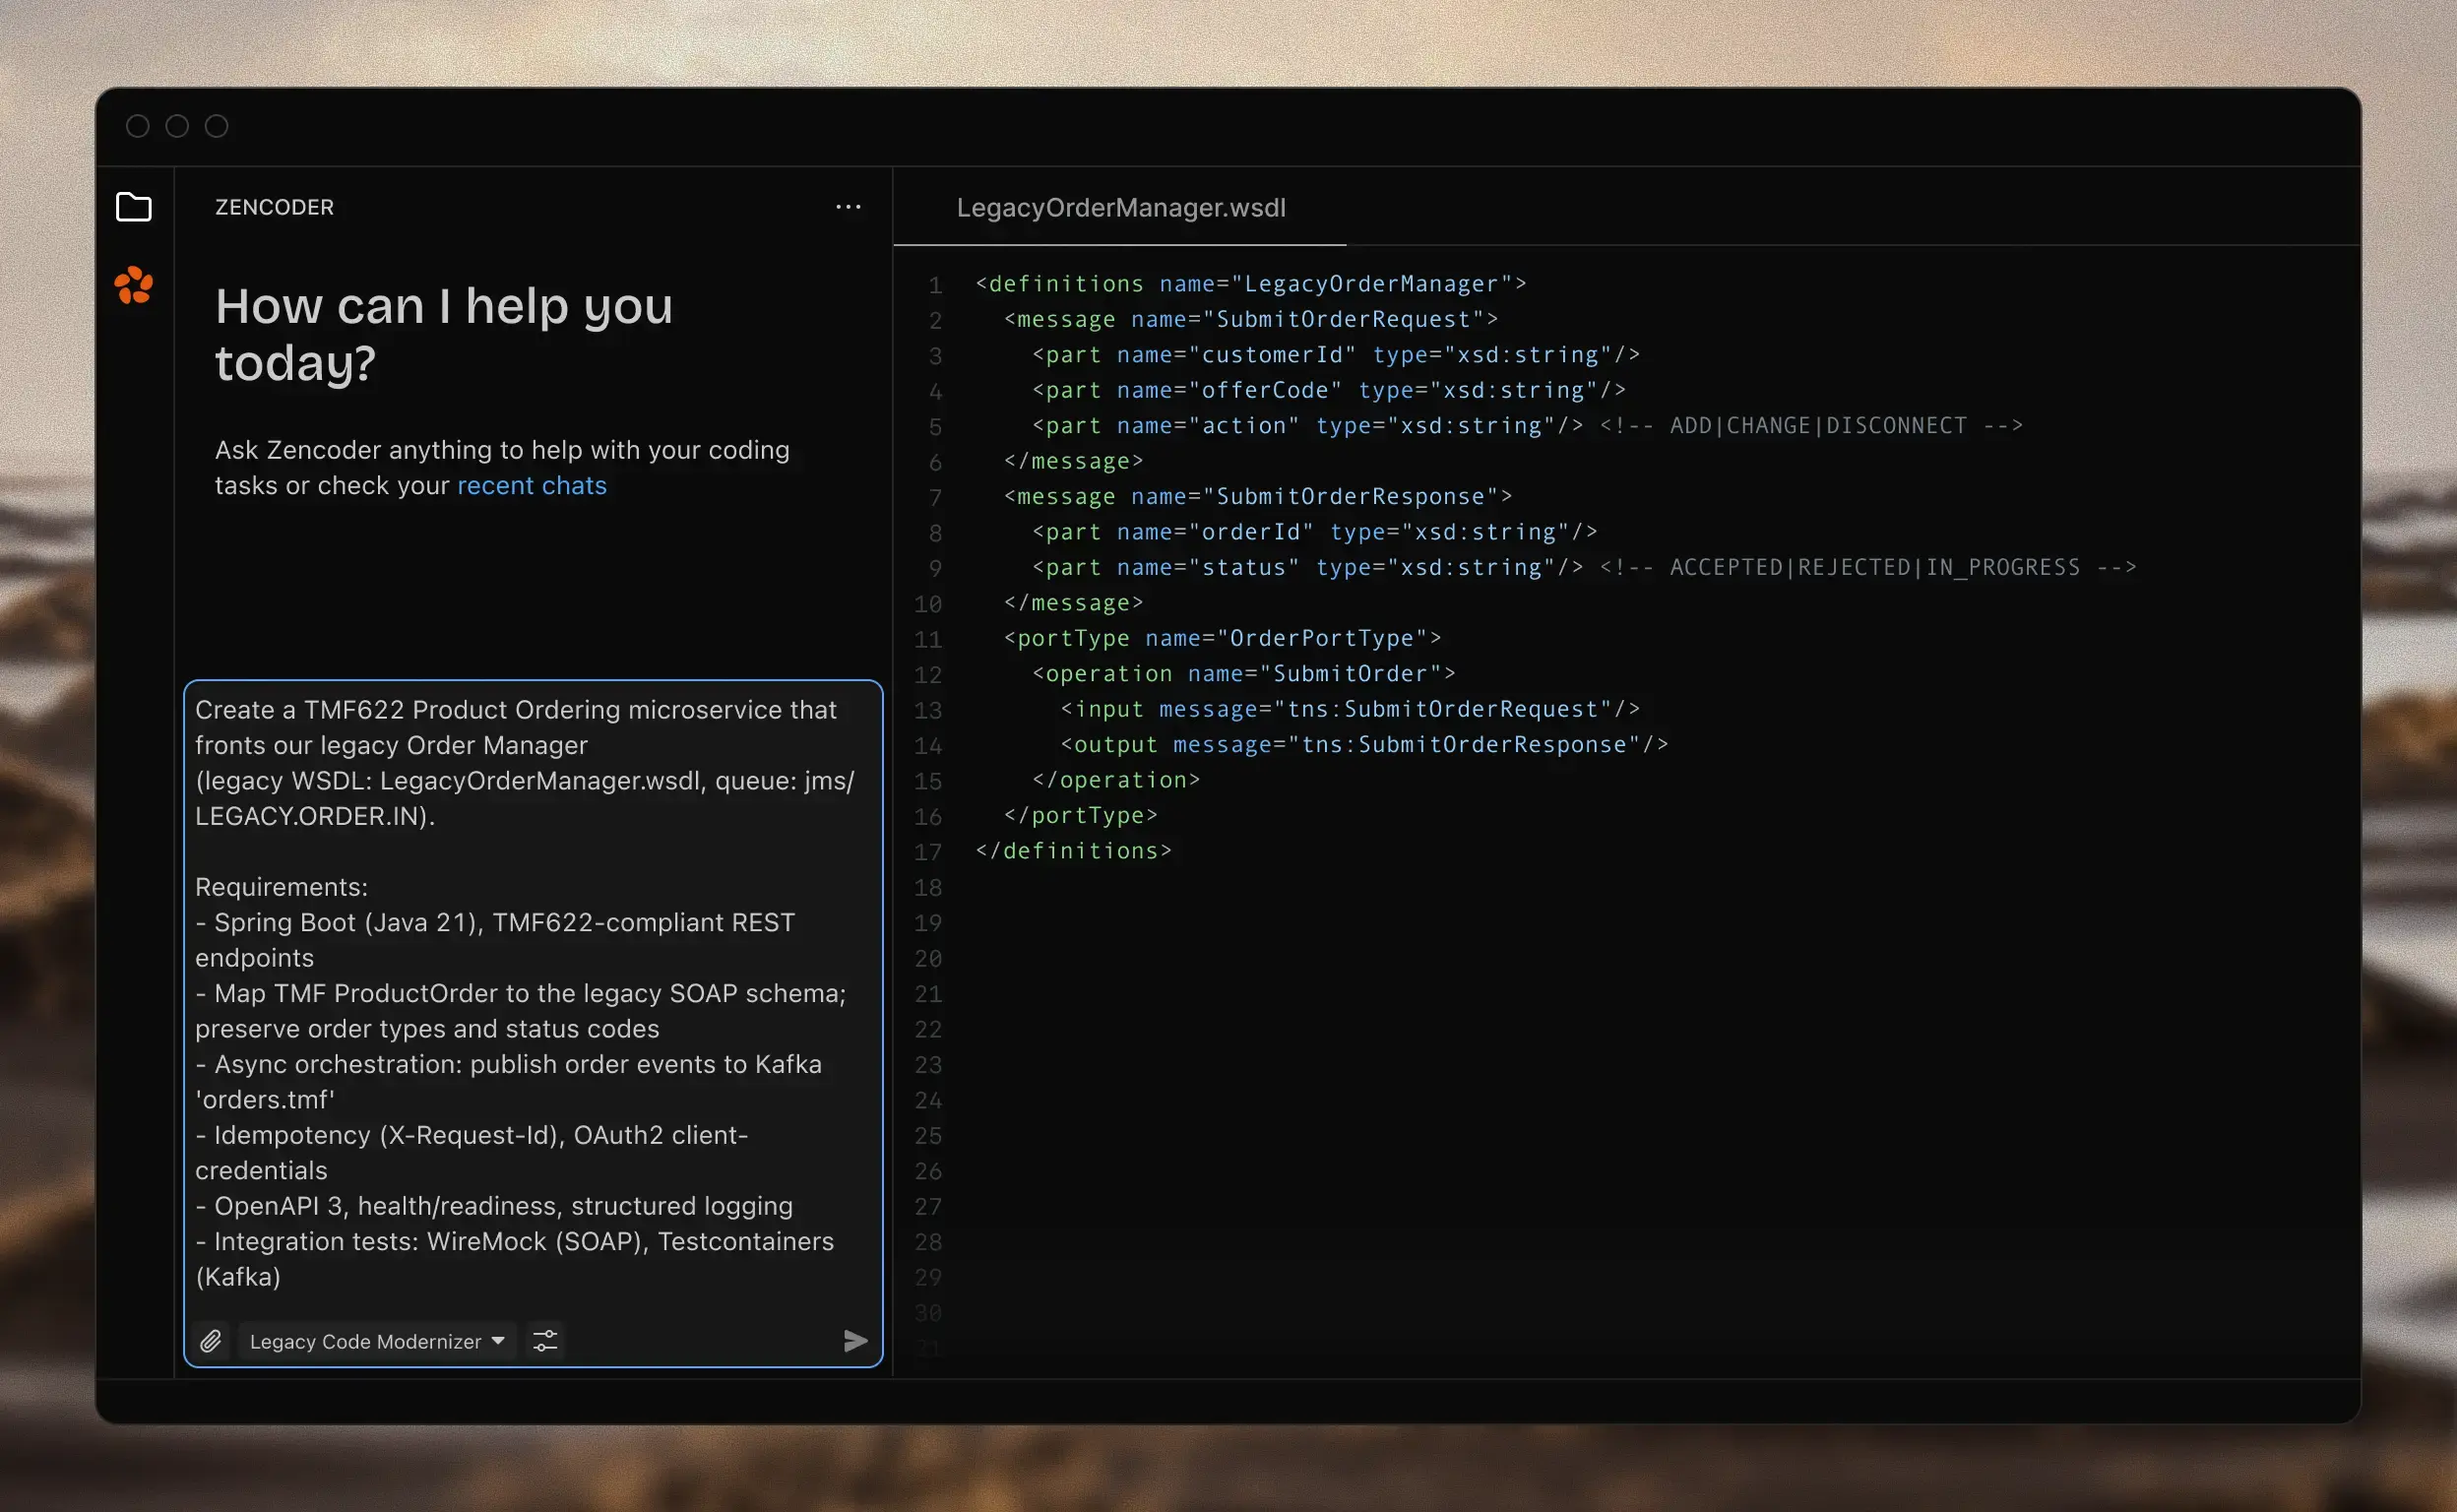Open the sliders settings icon beside agent selector
Screen dimensions: 2457x1512
coord(545,1341)
